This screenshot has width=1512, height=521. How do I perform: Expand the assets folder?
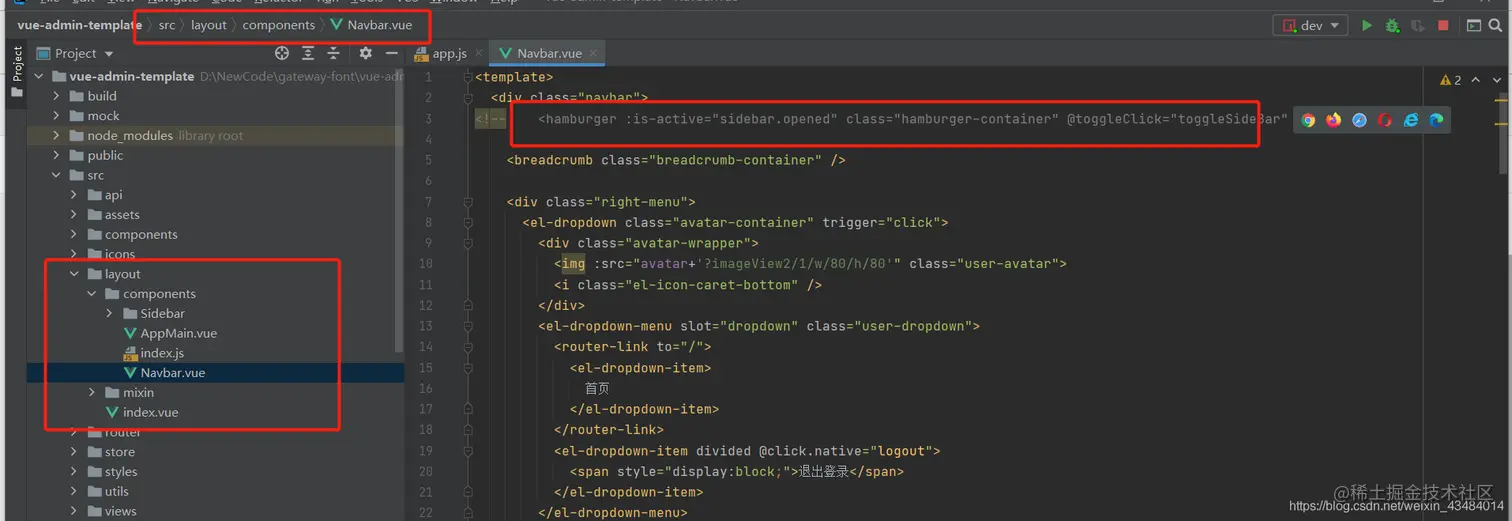point(74,214)
